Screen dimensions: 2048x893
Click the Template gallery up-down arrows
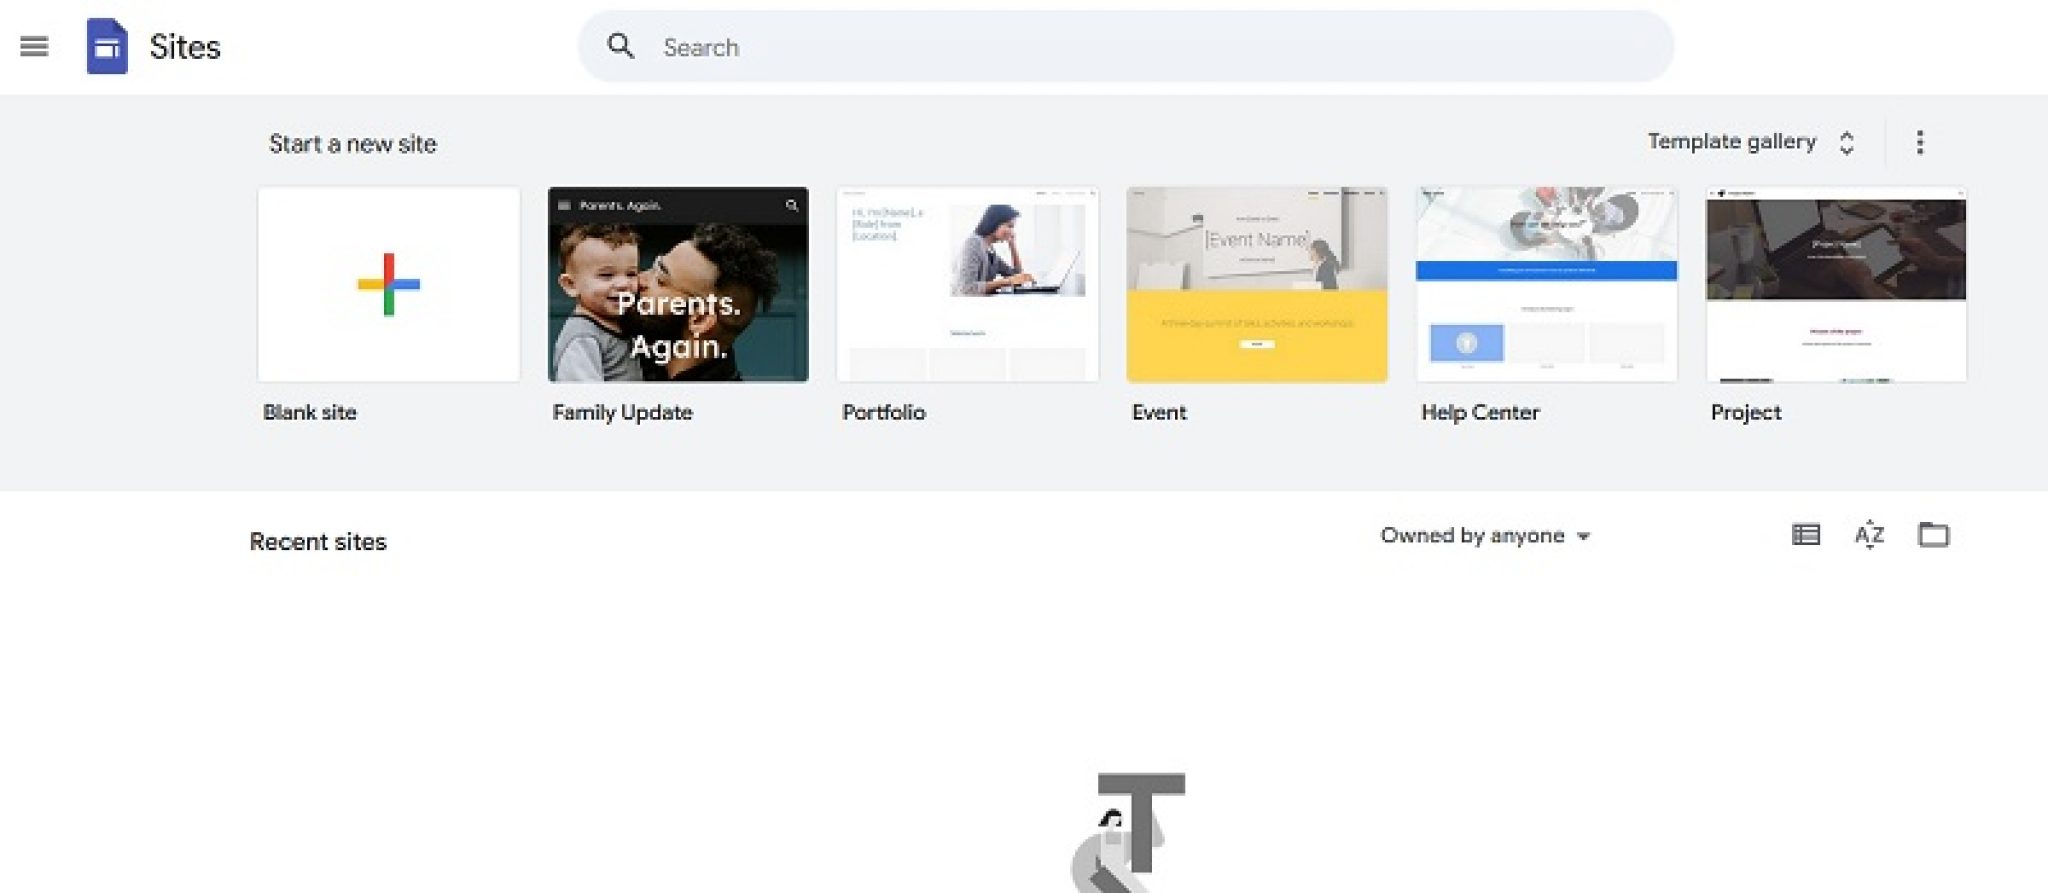pos(1846,143)
